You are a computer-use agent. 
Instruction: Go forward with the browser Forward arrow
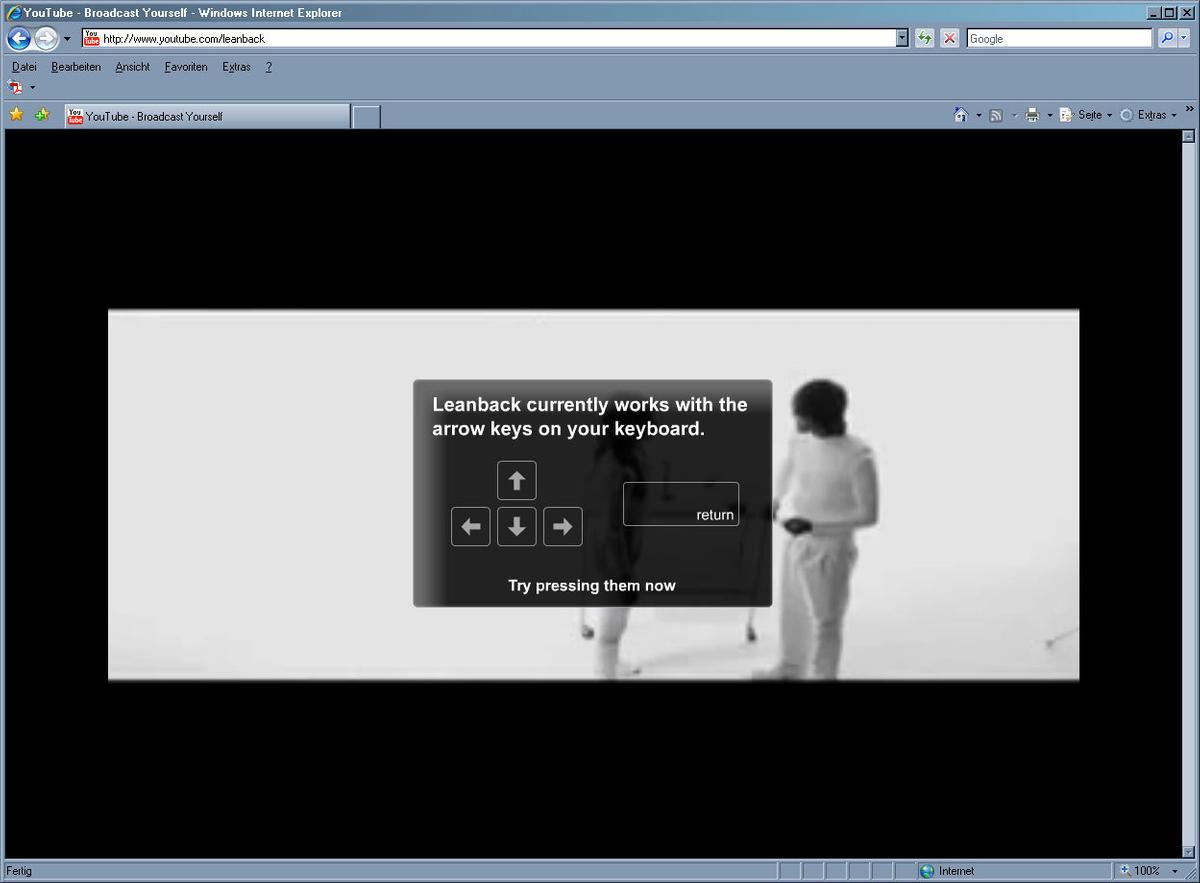click(46, 39)
